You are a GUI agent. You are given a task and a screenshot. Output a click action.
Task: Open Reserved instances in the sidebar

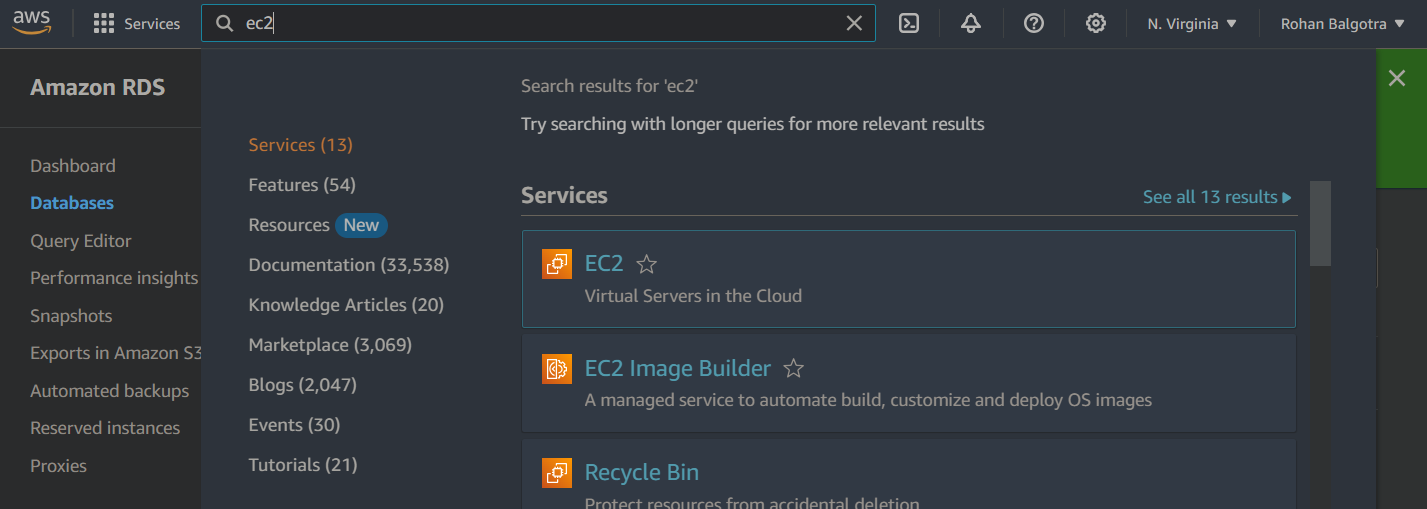coord(105,428)
